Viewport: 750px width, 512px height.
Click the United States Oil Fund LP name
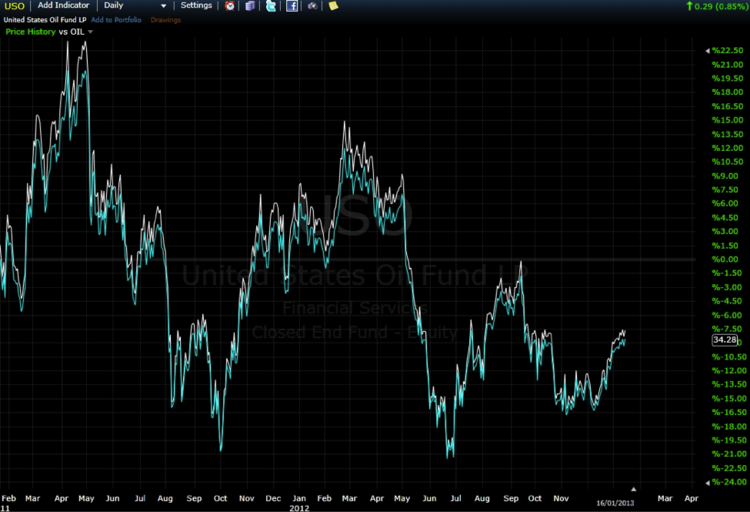point(45,20)
